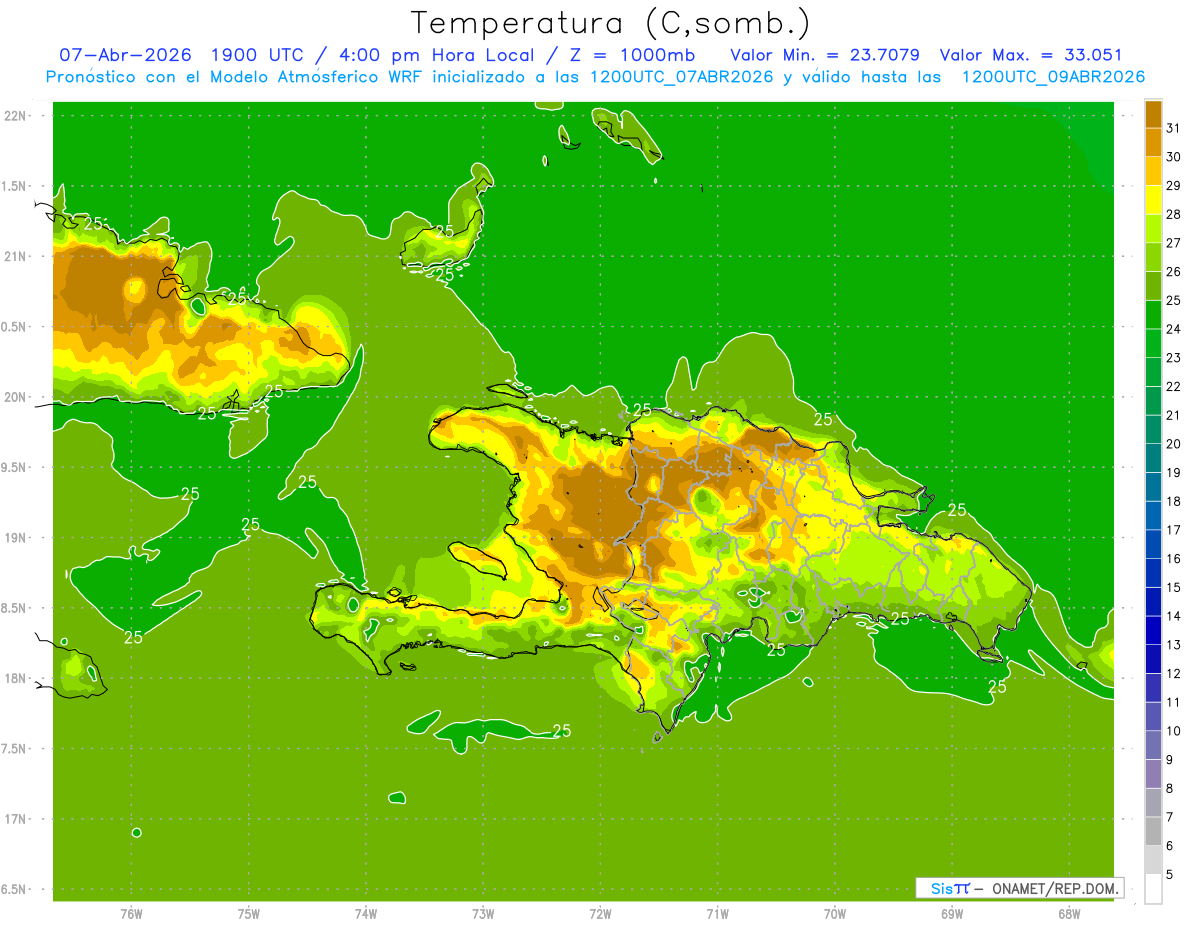The width and height of the screenshot is (1200, 927).
Task: Click the legend value label 31
Action: 1174,128
